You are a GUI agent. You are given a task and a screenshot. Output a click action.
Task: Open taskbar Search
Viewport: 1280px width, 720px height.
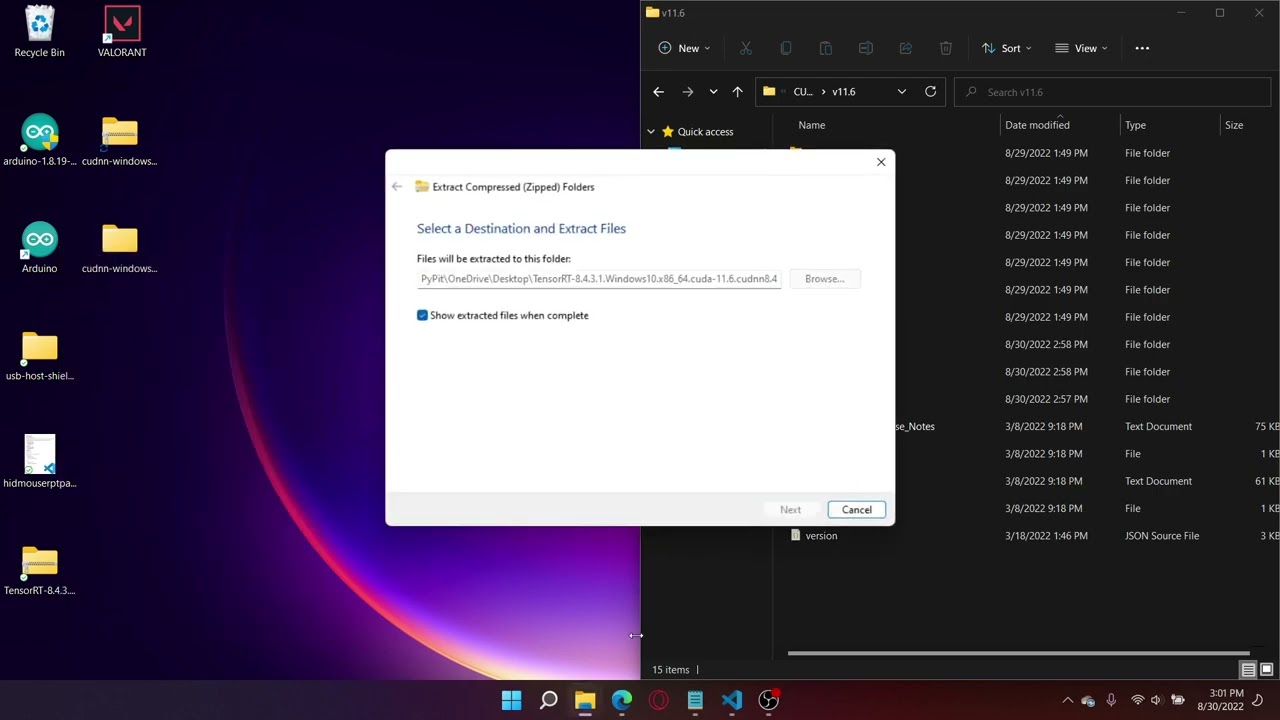click(x=548, y=700)
